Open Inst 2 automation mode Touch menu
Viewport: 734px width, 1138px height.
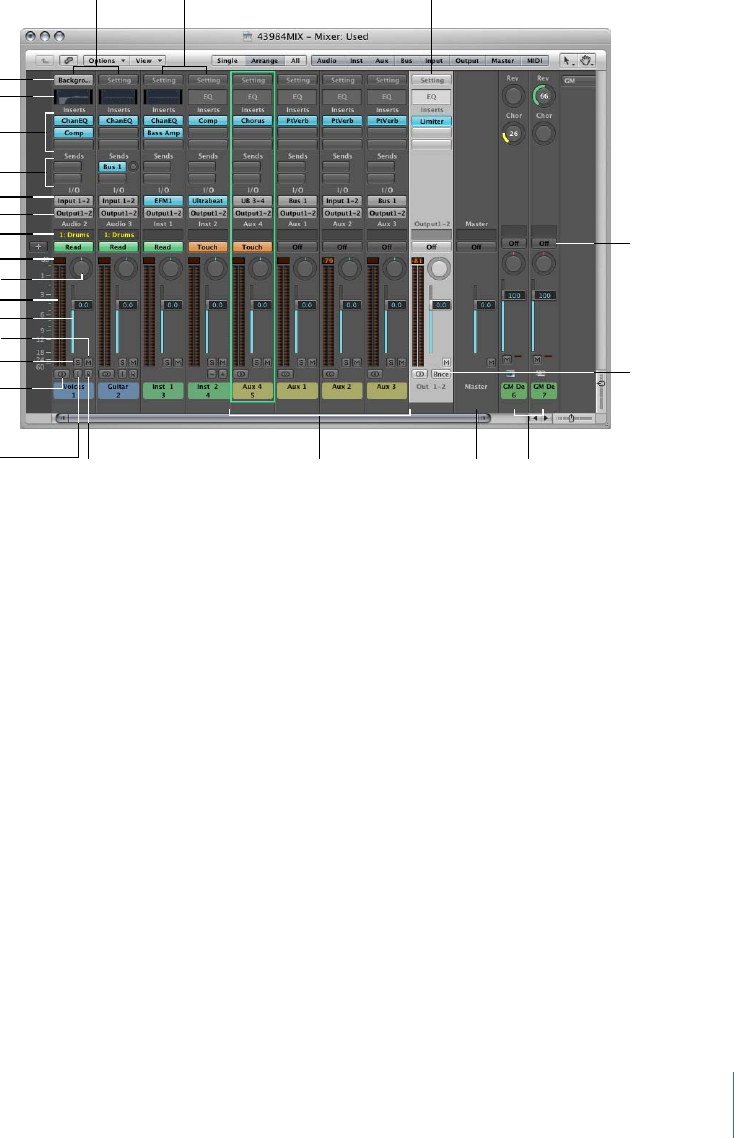208,247
